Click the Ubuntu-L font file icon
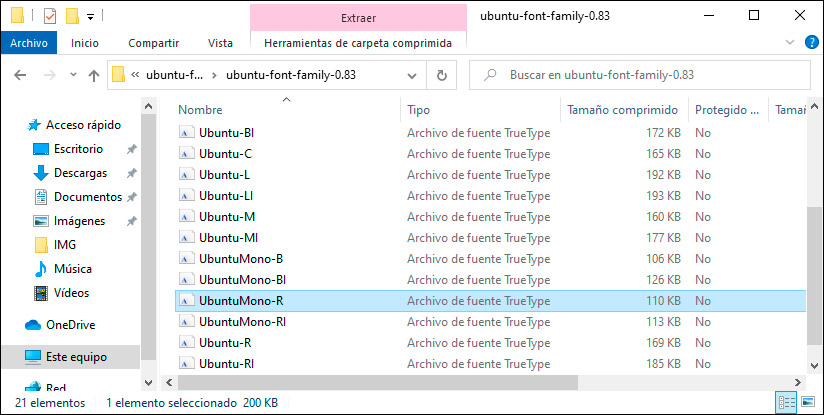Viewport: 824px width, 415px height. [x=187, y=175]
